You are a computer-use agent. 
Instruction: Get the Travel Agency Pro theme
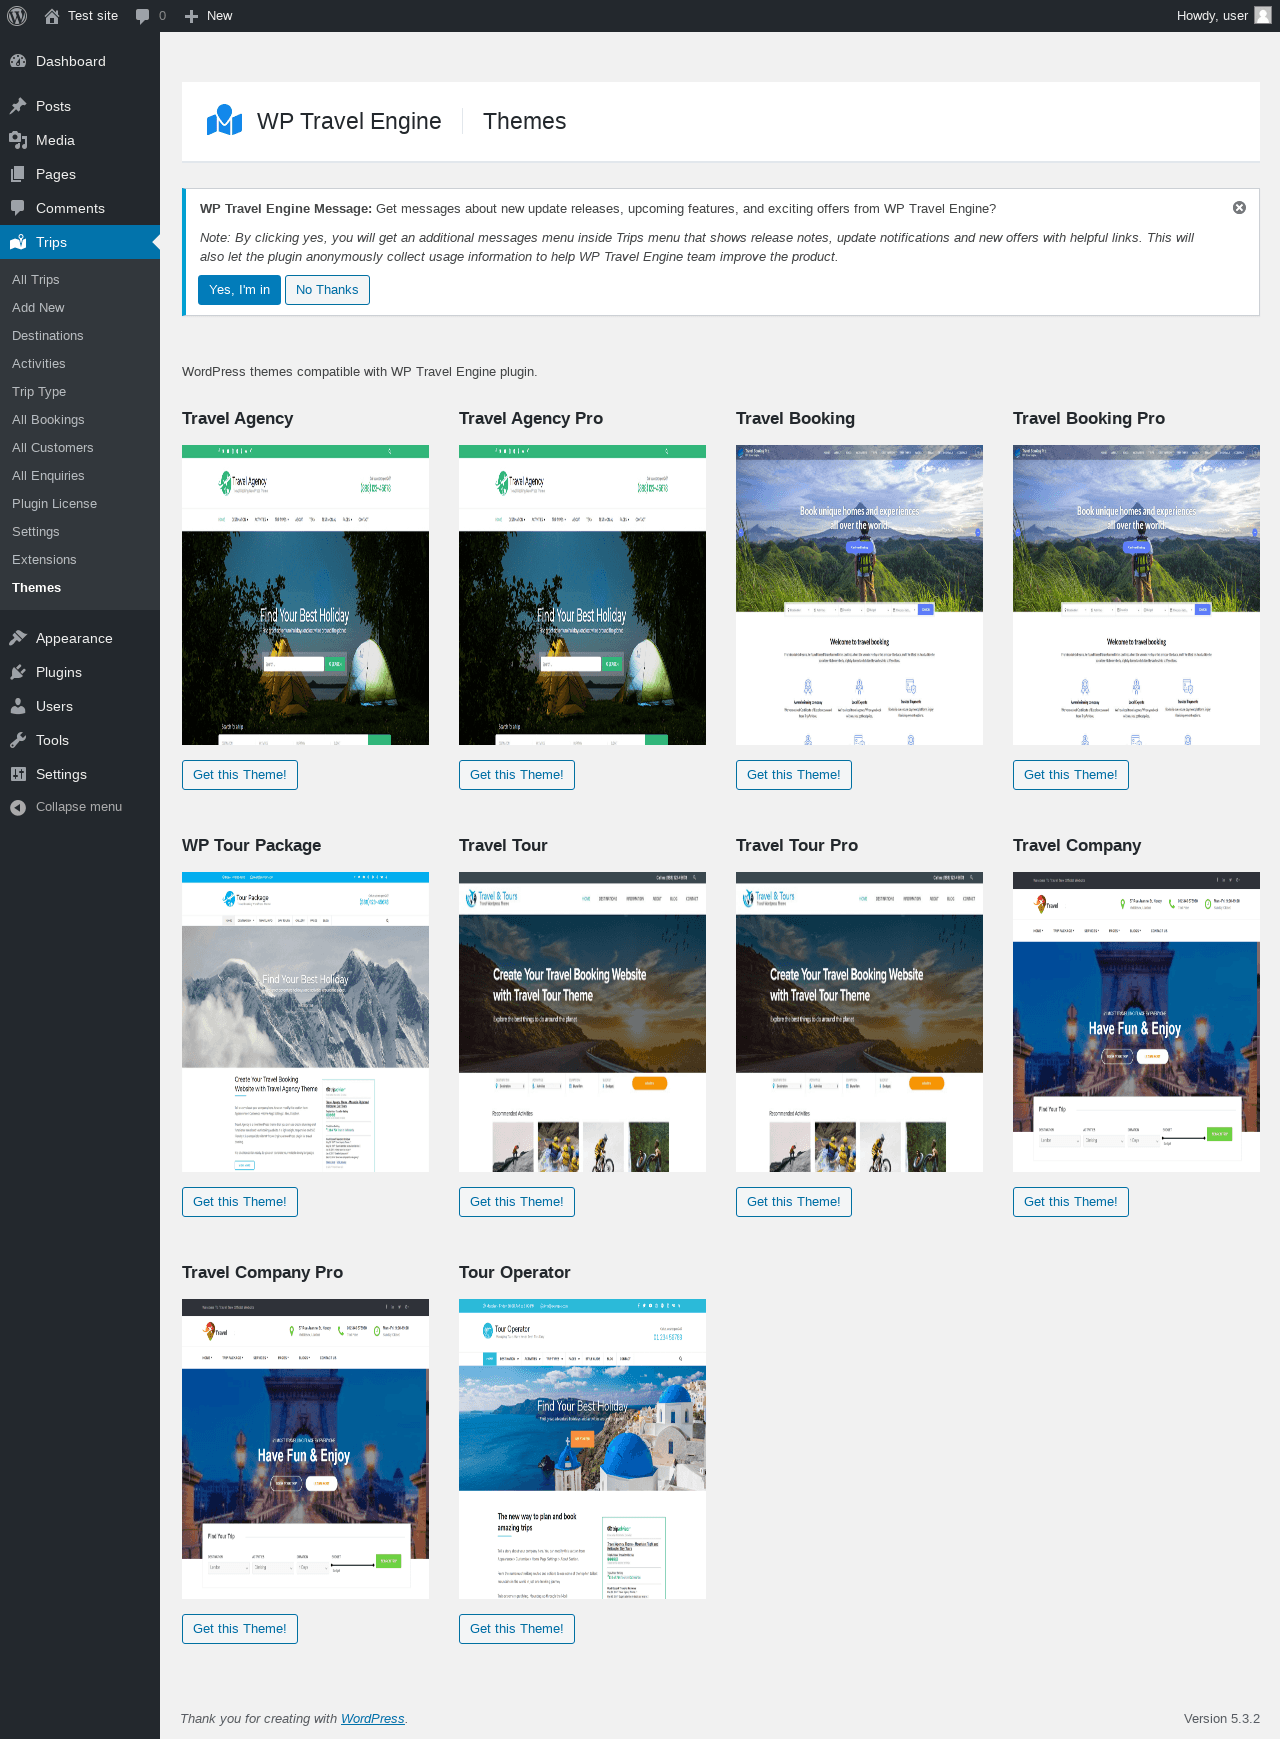pyautogui.click(x=517, y=775)
